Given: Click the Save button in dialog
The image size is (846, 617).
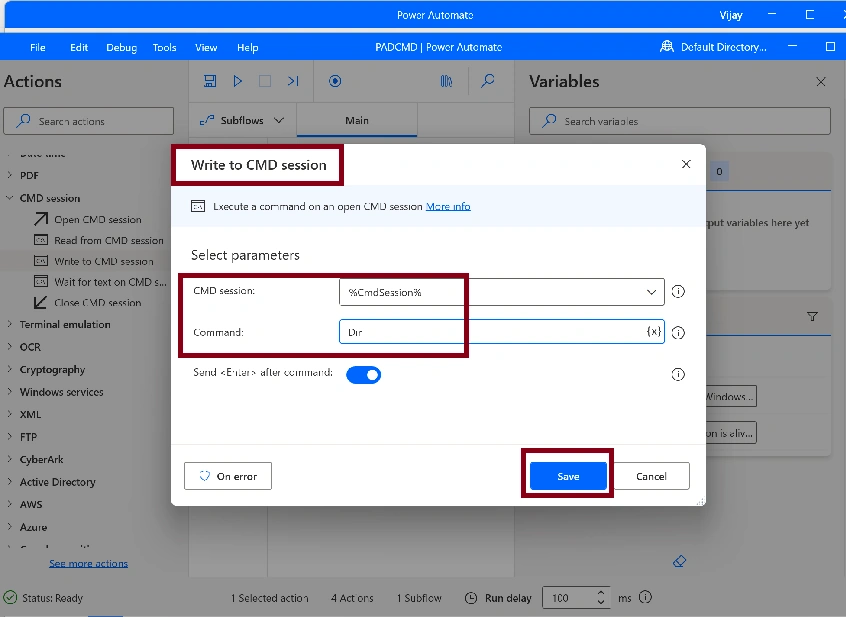Looking at the screenshot, I should coord(568,476).
